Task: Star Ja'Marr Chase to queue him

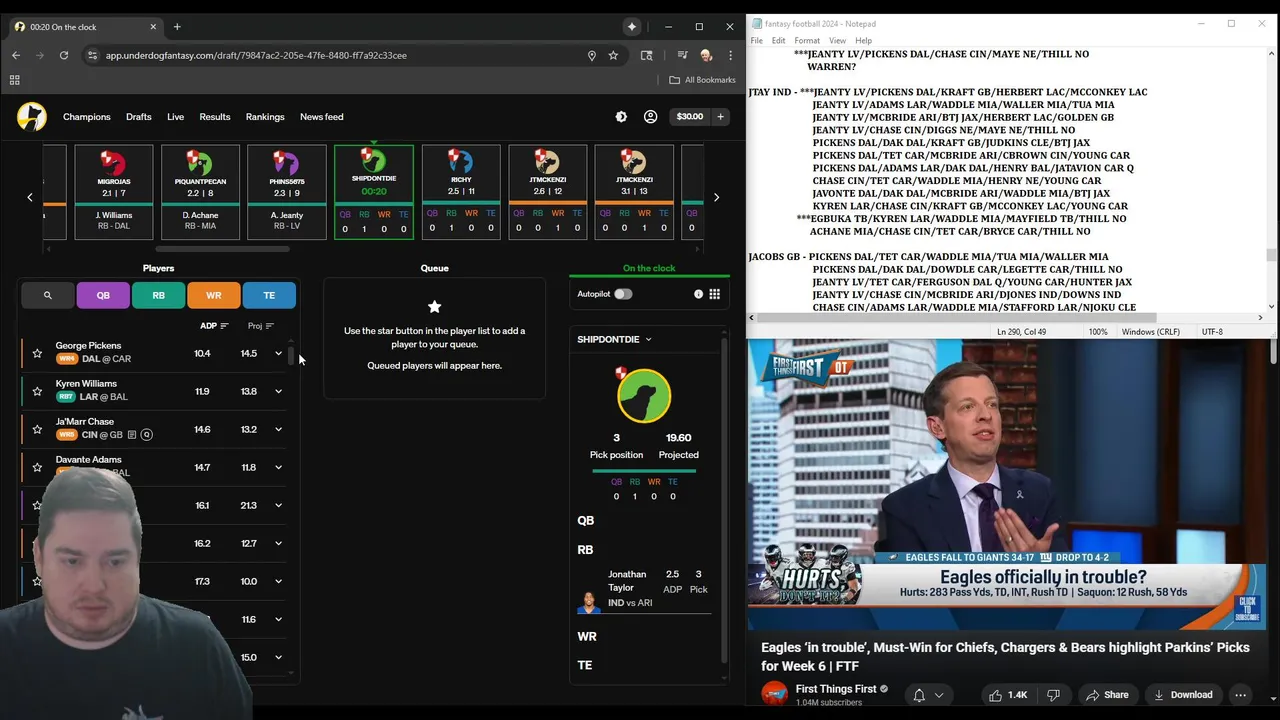Action: (x=37, y=429)
